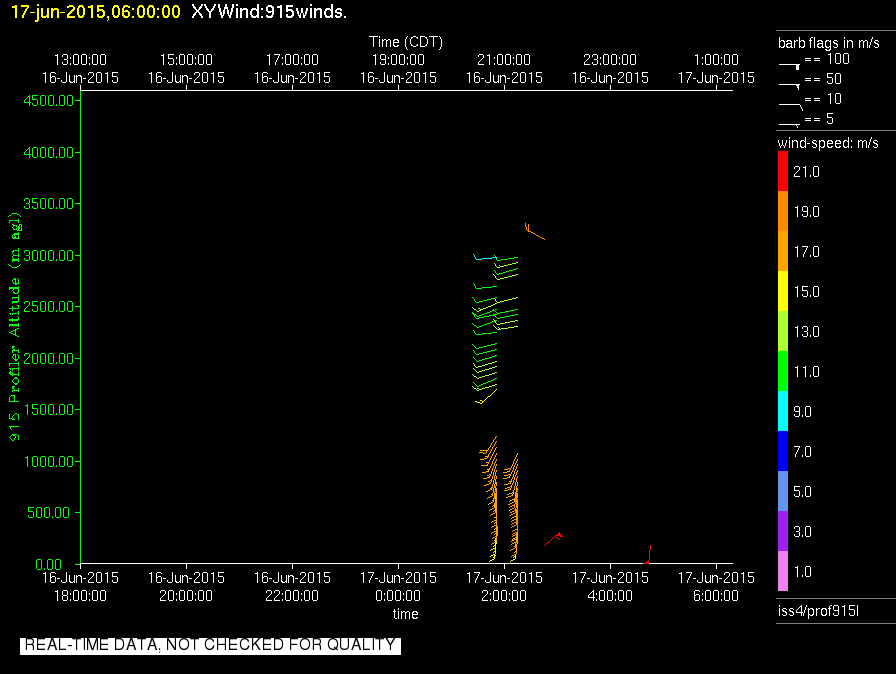Image resolution: width=896 pixels, height=674 pixels.
Task: Click the real-time data quality warning banner
Action: (x=210, y=645)
